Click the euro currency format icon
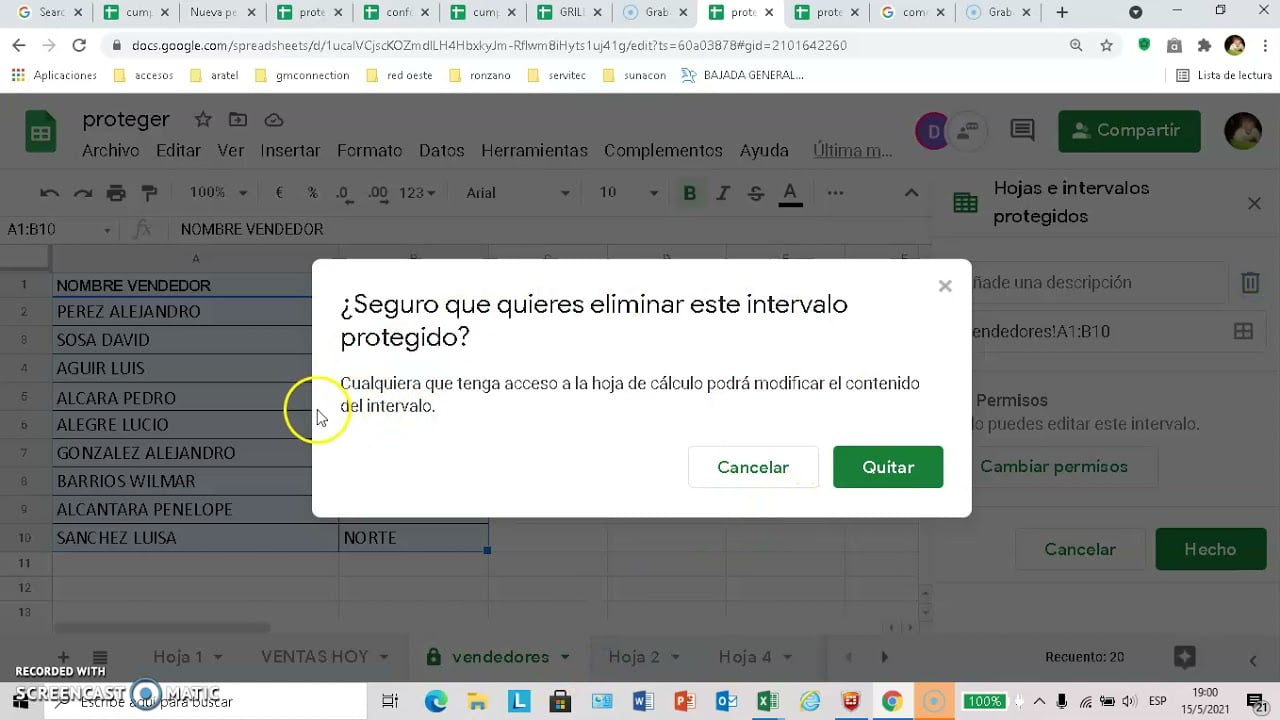 pyautogui.click(x=279, y=193)
